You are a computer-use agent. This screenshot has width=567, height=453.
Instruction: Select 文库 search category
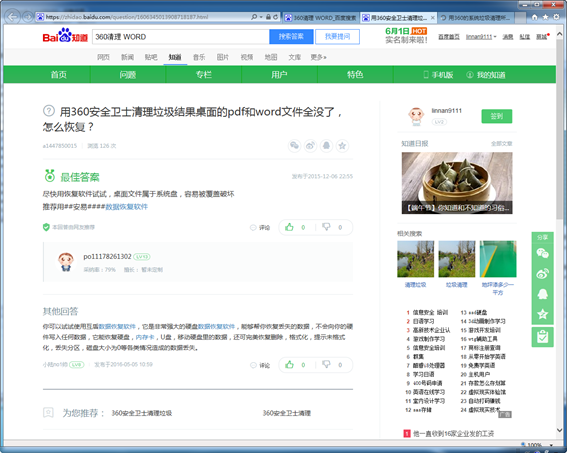(294, 57)
